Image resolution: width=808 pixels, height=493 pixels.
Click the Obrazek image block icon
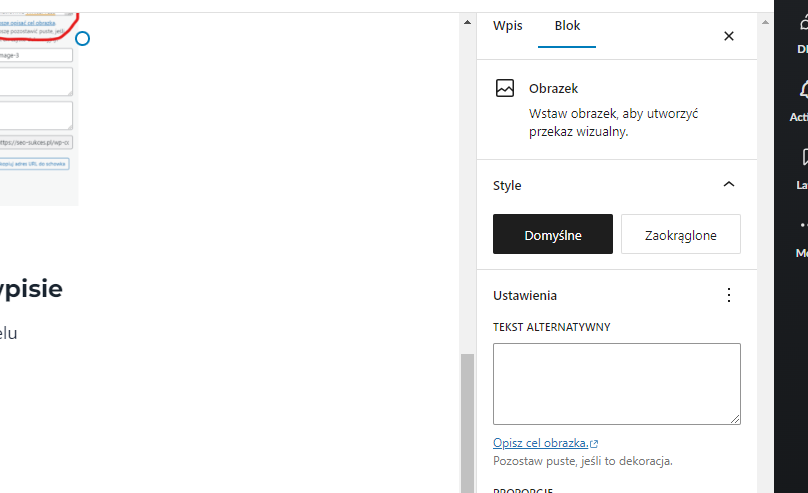tap(505, 89)
